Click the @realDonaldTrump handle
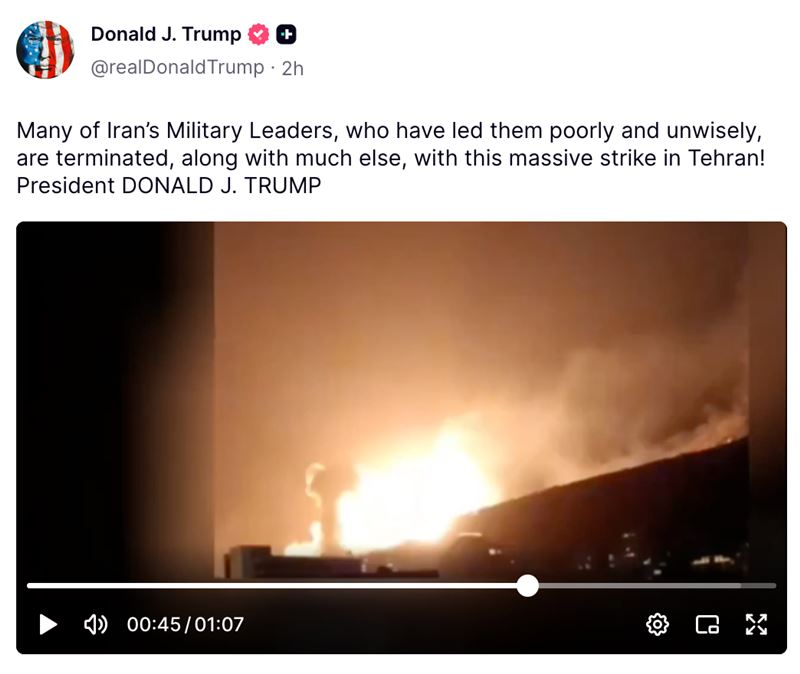800x674 pixels. [x=178, y=67]
